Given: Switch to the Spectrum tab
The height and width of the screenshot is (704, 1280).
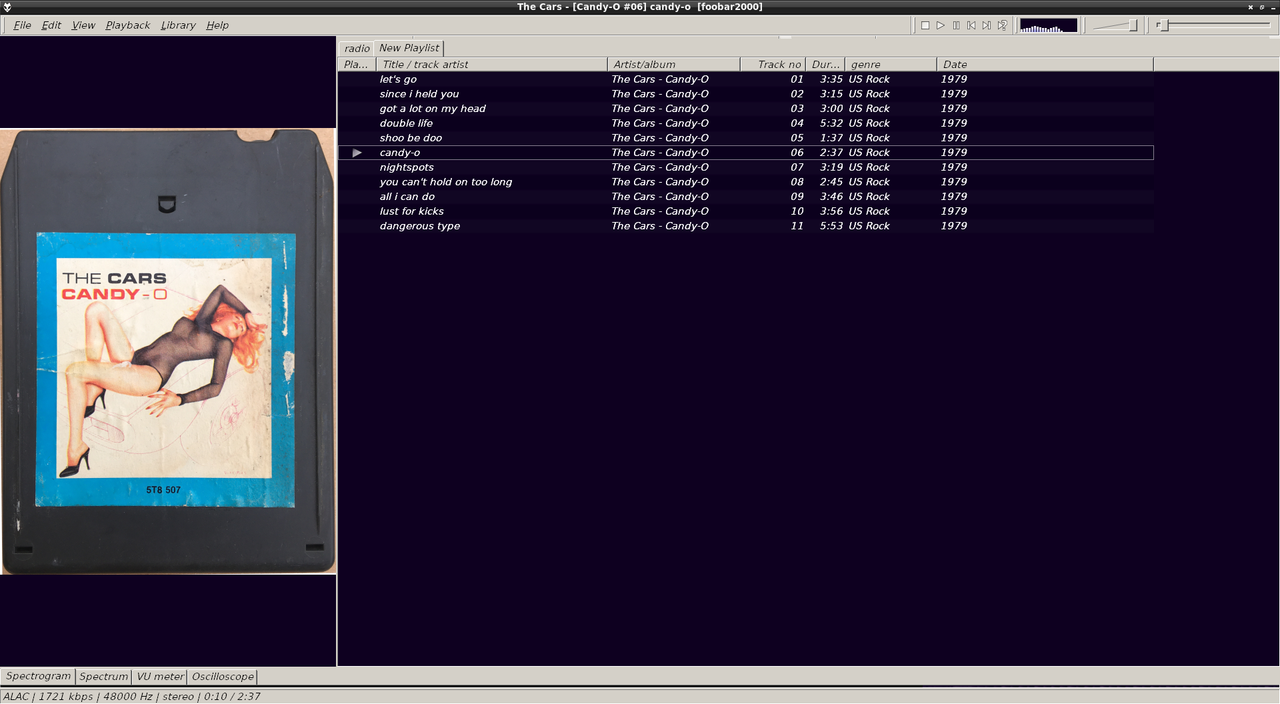Looking at the screenshot, I should (104, 677).
